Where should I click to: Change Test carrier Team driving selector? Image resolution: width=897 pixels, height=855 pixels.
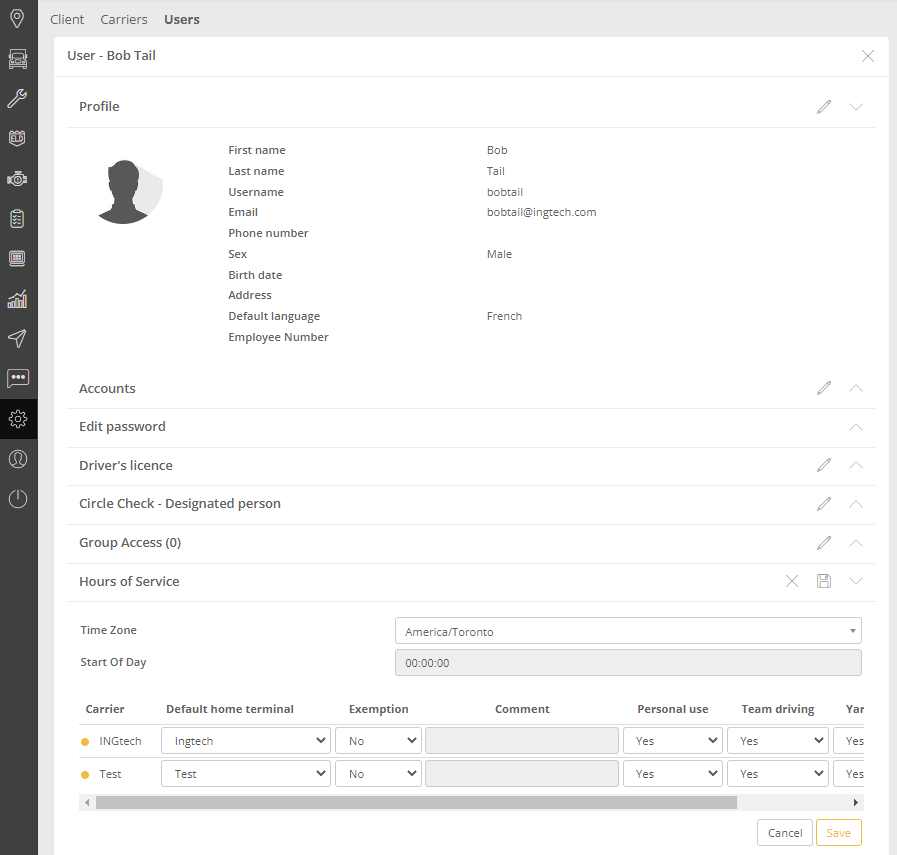pos(777,774)
